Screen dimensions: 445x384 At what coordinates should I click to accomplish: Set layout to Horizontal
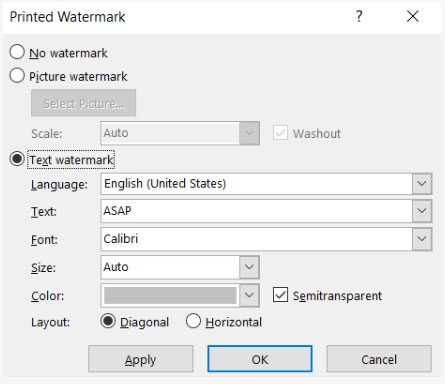point(193,321)
